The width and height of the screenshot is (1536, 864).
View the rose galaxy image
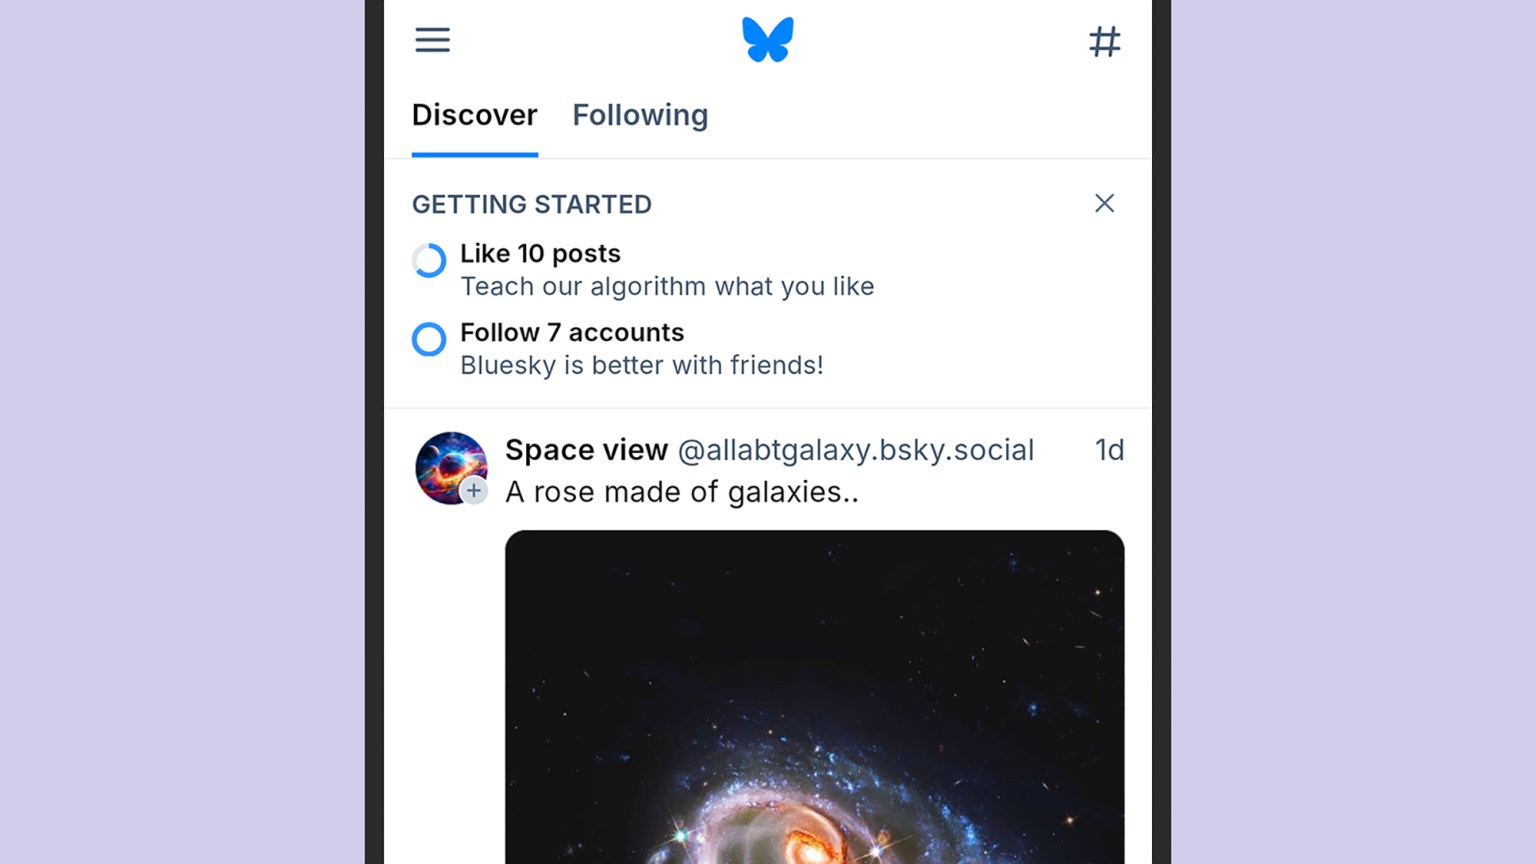[x=814, y=700]
